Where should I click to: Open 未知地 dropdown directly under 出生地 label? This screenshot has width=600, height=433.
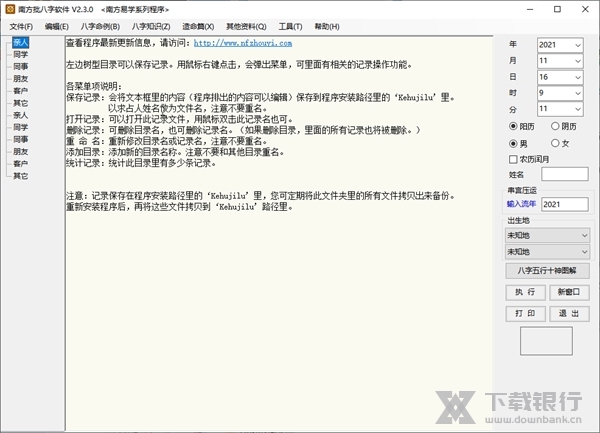point(547,235)
